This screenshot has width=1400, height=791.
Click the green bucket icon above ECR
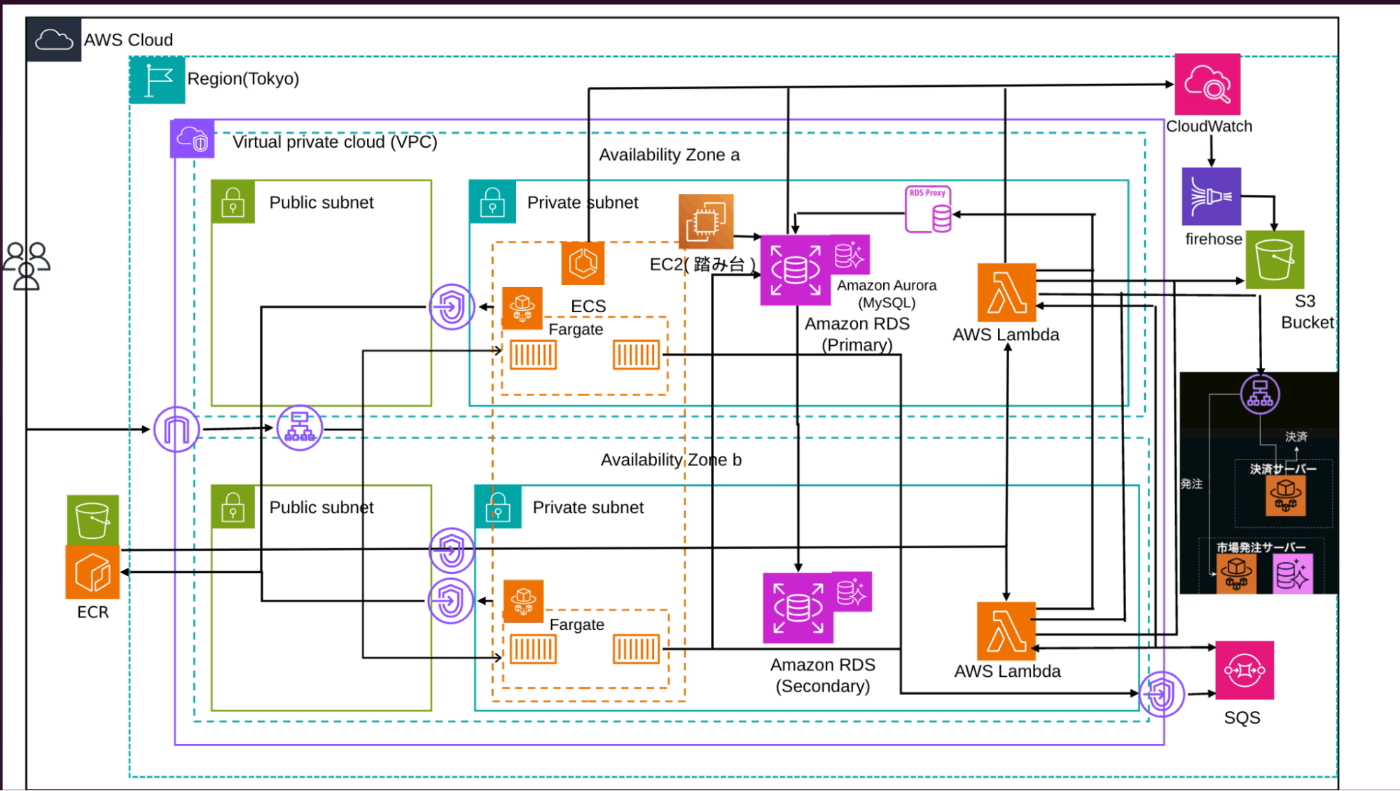(x=93, y=520)
